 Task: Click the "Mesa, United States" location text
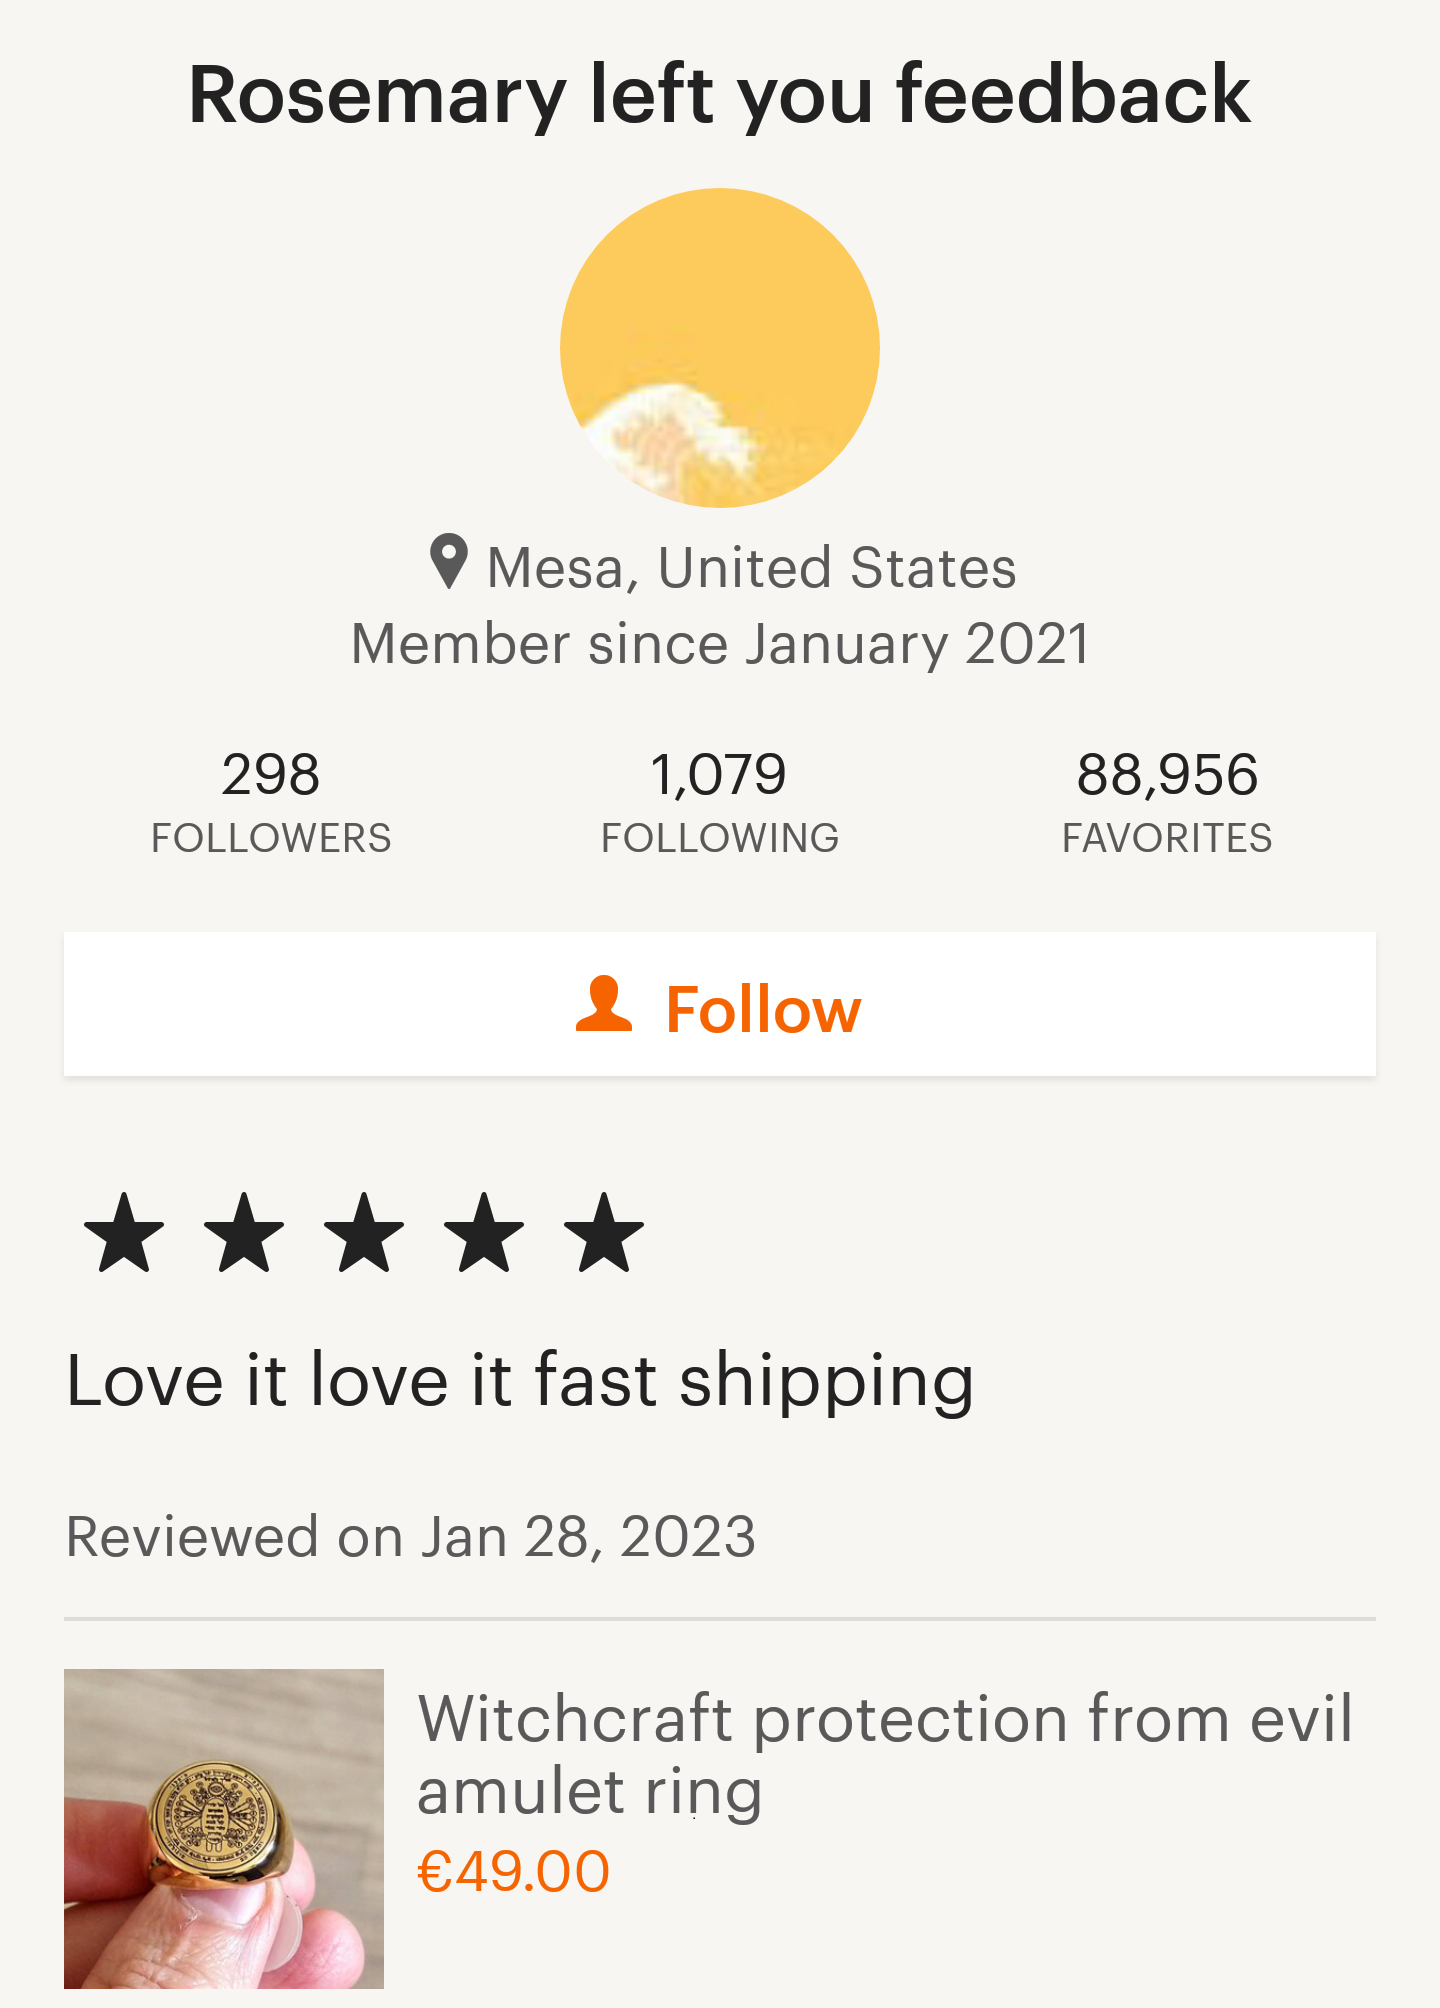point(751,568)
